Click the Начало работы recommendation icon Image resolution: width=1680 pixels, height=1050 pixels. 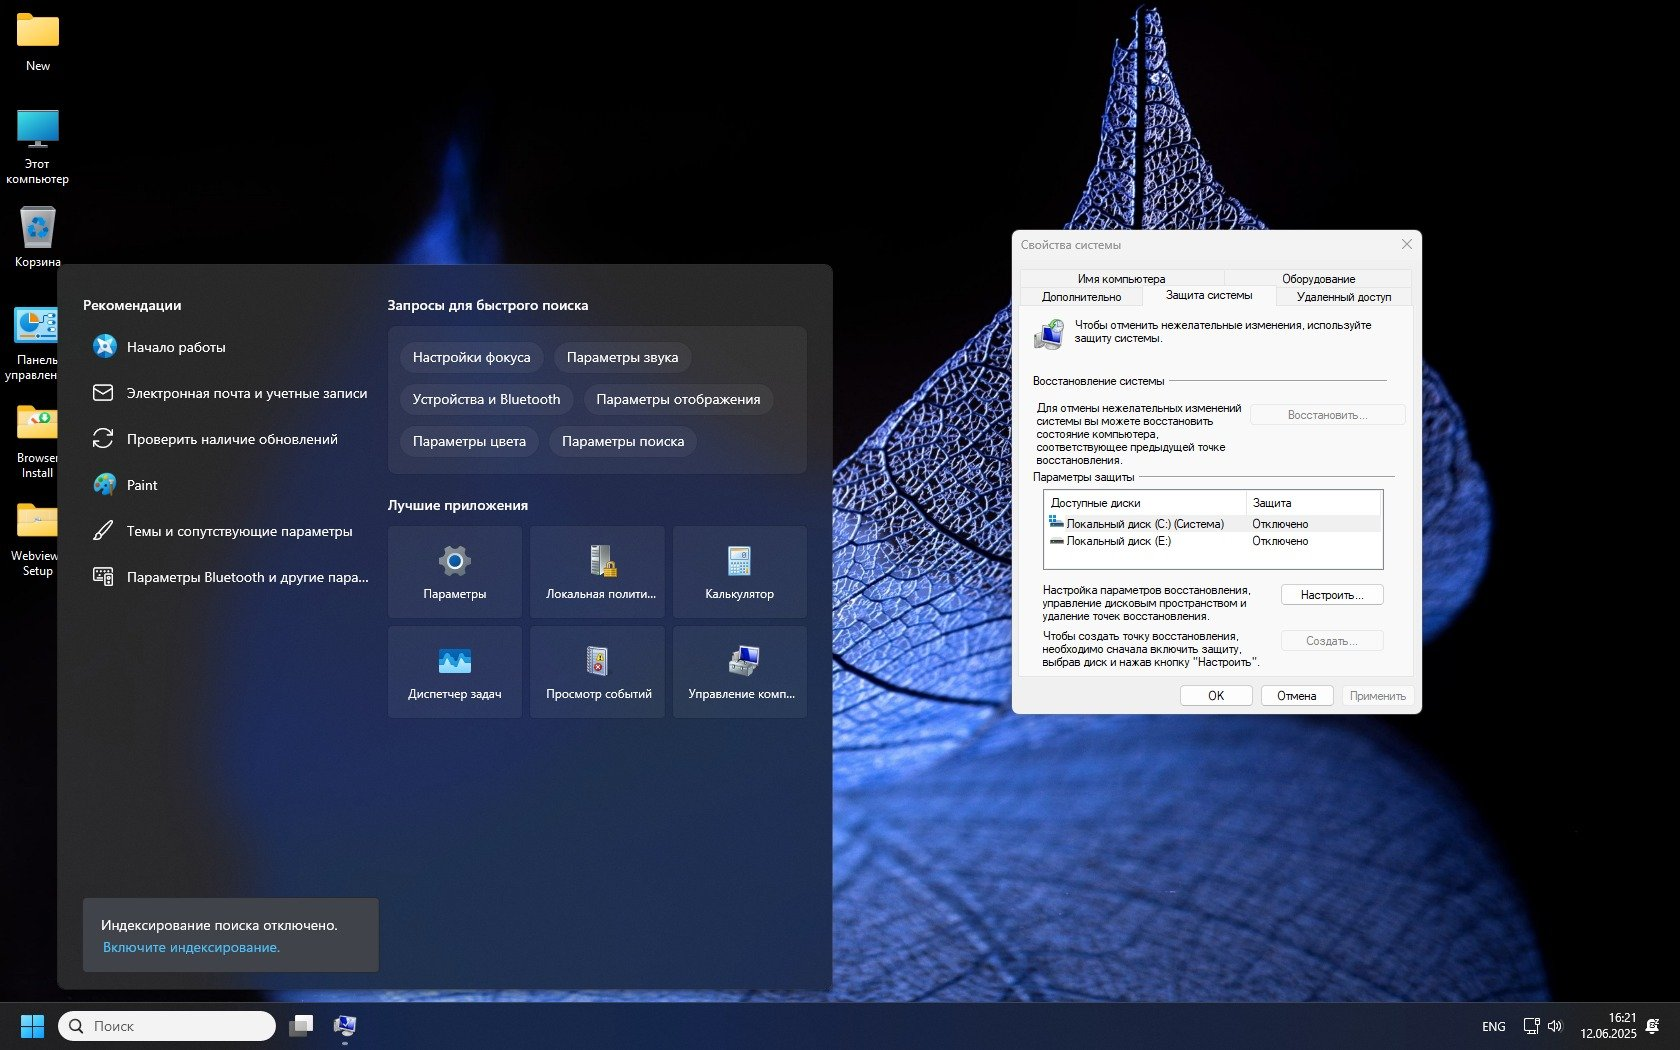click(104, 347)
